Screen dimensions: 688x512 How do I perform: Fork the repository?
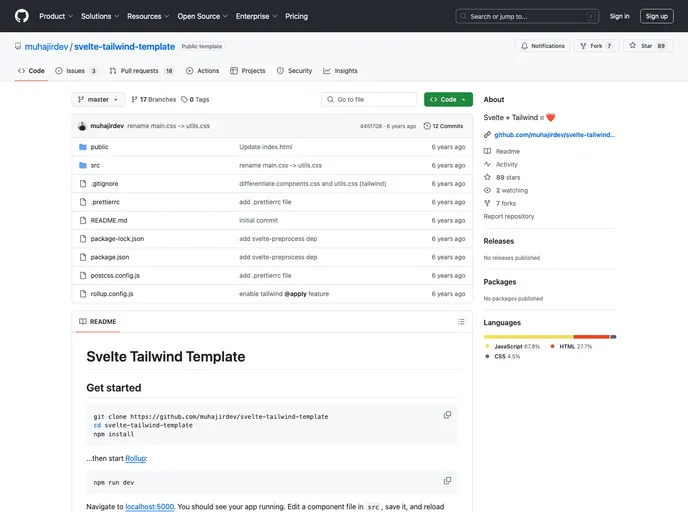[x=596, y=46]
